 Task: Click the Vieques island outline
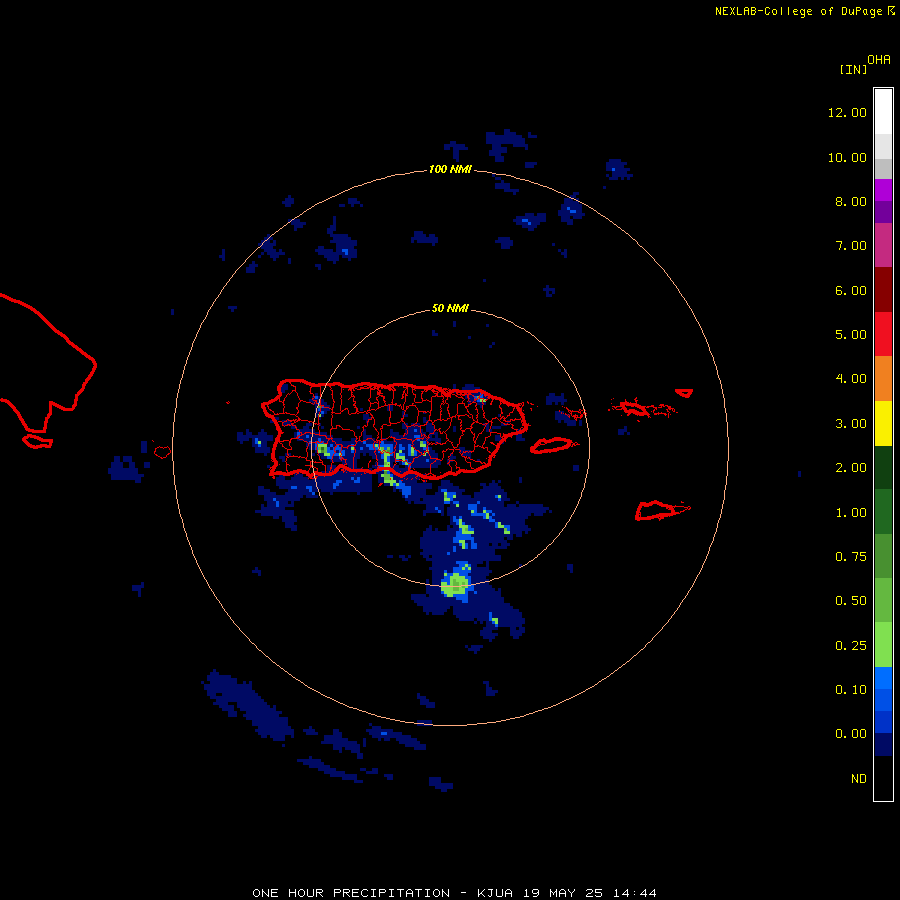552,445
